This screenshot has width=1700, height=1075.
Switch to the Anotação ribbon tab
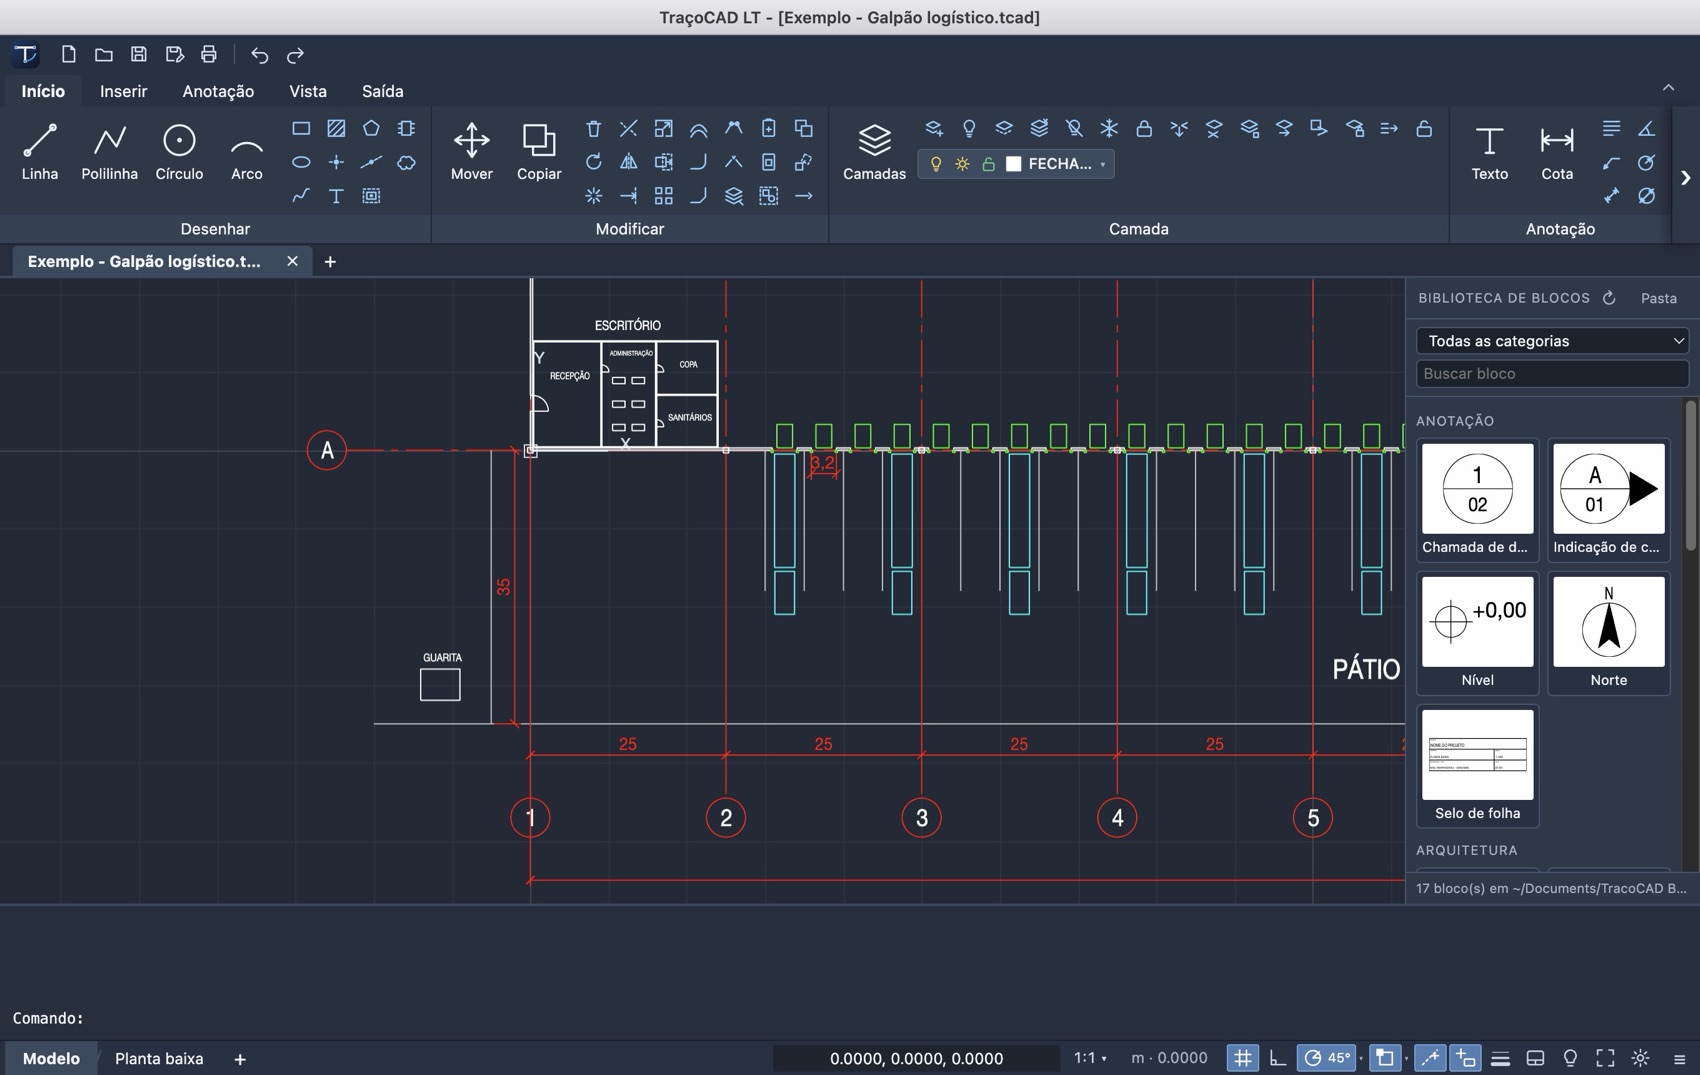coord(218,91)
